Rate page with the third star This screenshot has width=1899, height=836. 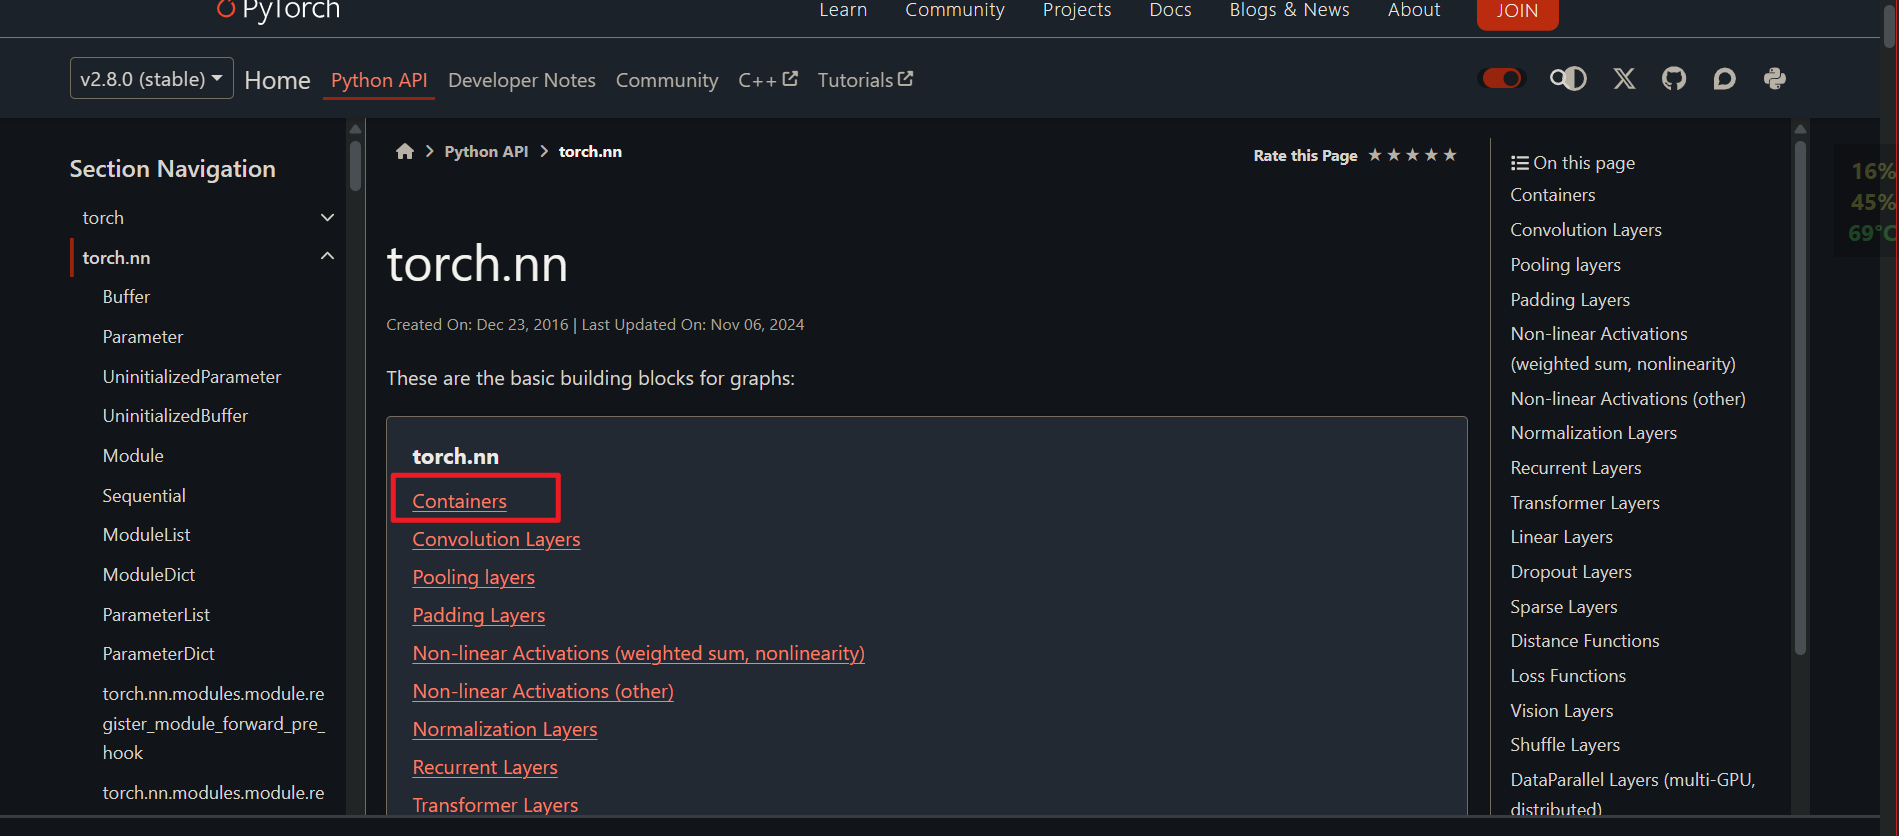pos(1412,155)
